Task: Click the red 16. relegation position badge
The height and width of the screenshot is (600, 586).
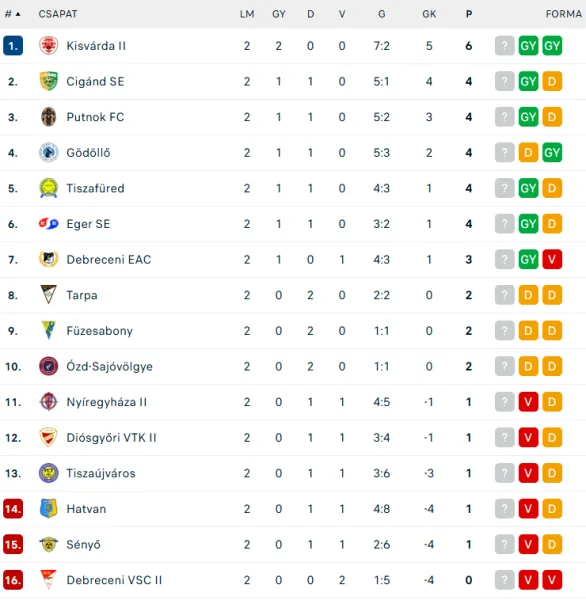Action: tap(13, 580)
